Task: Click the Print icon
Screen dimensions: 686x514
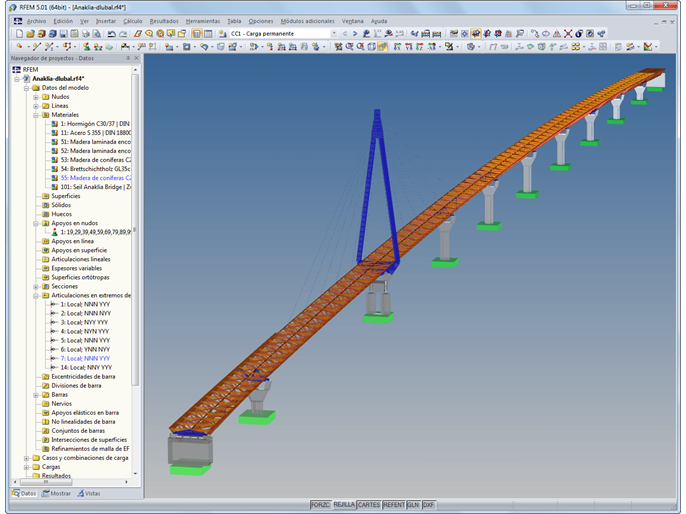Action: (x=86, y=34)
